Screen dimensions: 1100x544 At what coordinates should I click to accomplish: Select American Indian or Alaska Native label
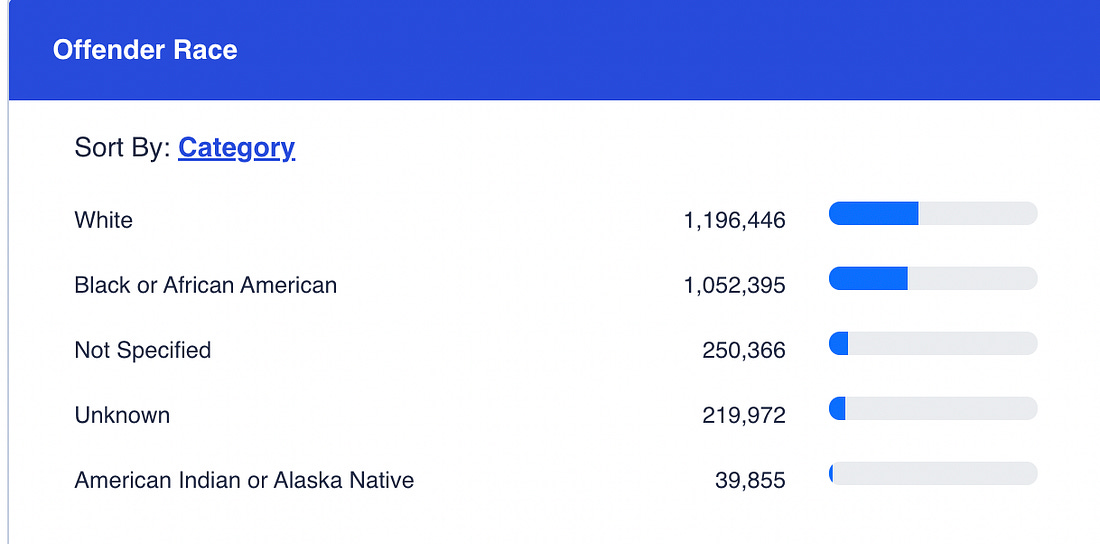click(x=244, y=480)
